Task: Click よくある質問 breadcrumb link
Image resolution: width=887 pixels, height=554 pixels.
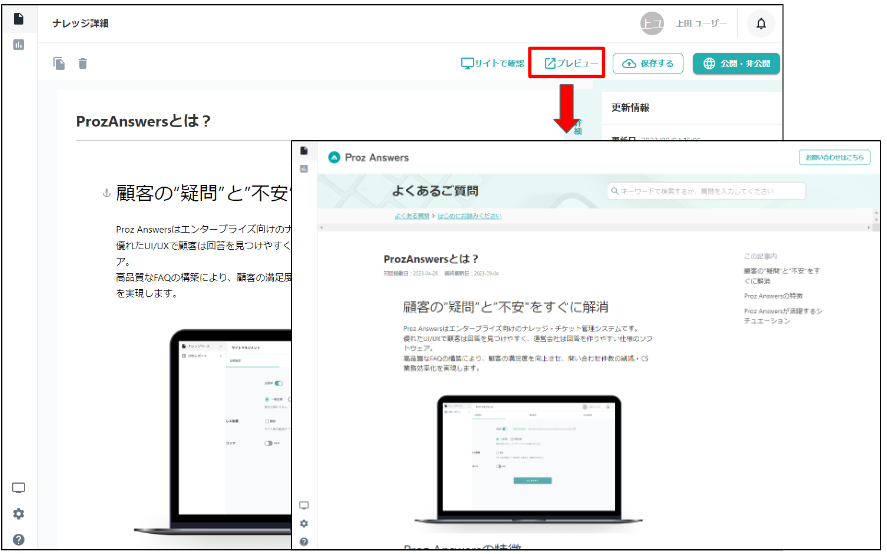Action: (x=412, y=216)
